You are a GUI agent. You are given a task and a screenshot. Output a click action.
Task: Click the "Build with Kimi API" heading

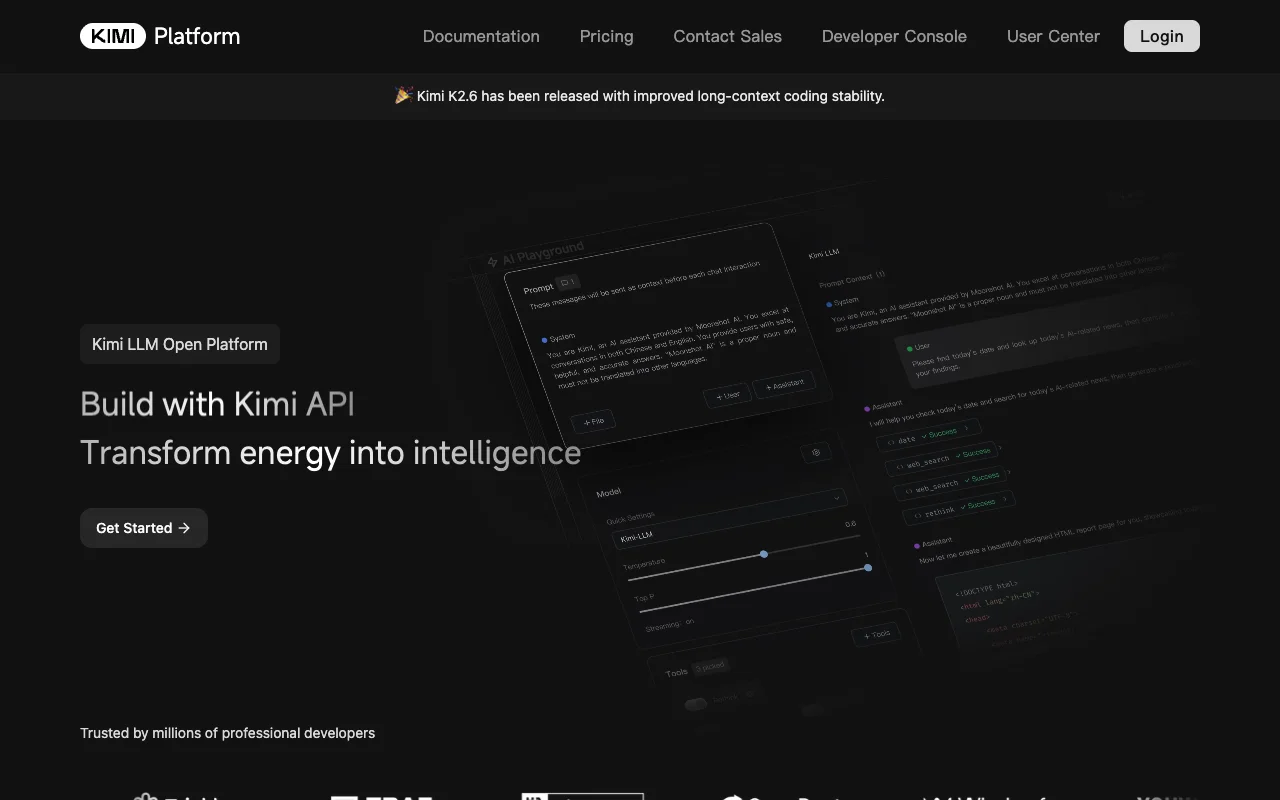[217, 404]
